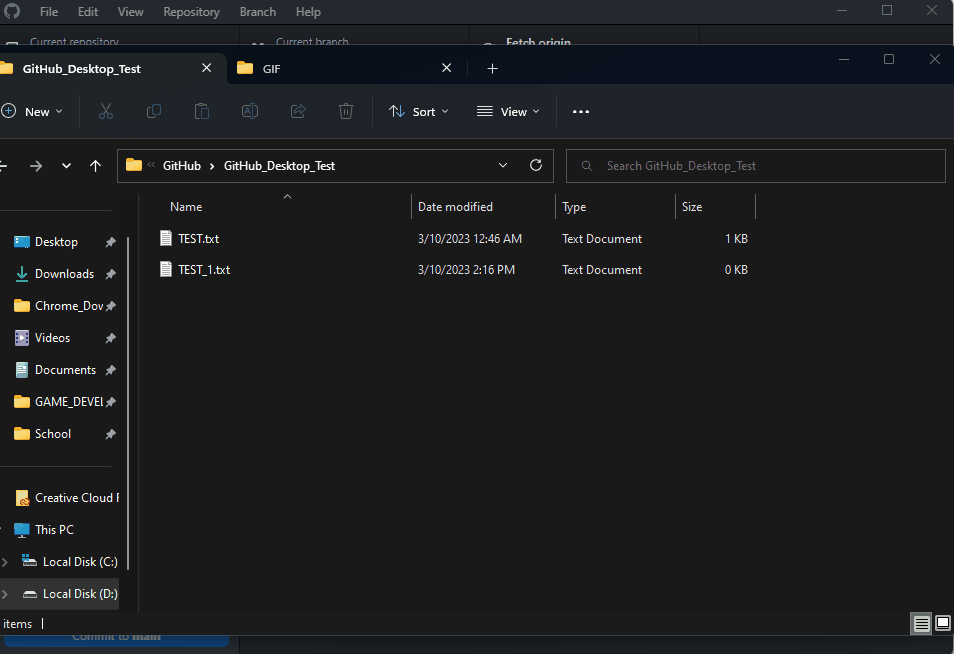Sort by Type column header

tap(615, 207)
